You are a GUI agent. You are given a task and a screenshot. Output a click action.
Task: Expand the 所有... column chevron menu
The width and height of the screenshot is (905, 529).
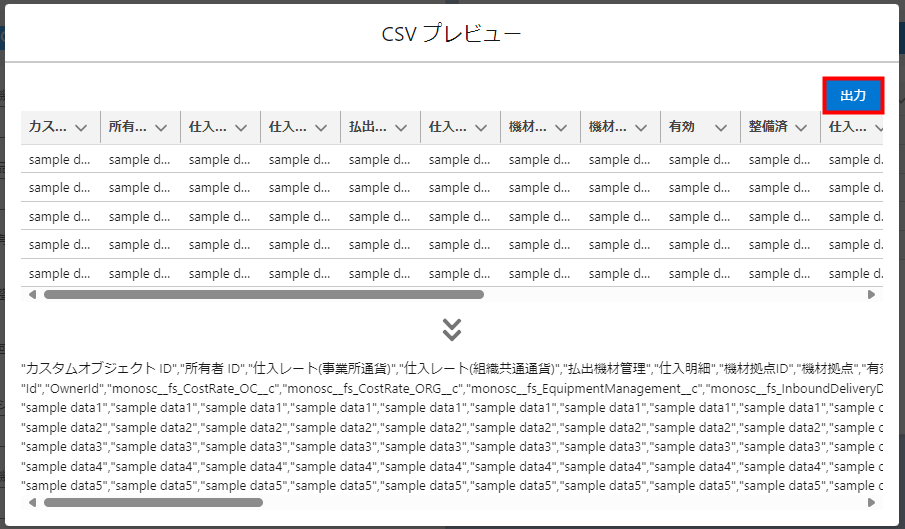161,128
